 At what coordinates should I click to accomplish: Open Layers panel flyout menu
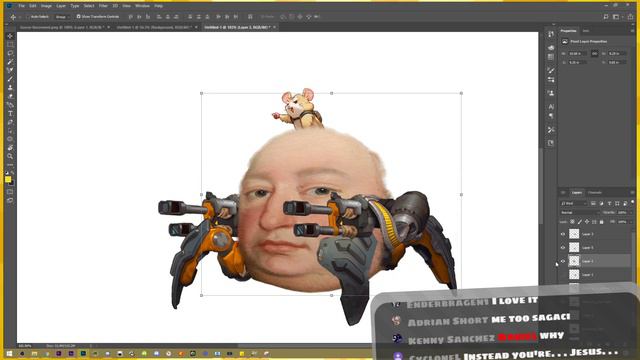coord(633,193)
